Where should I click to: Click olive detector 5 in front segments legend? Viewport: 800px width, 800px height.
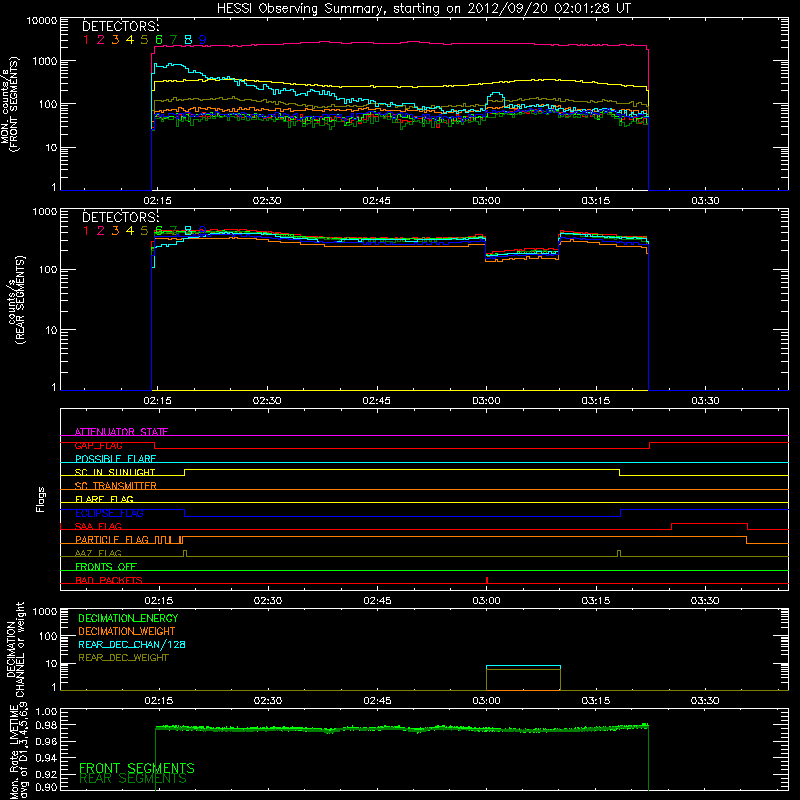click(x=144, y=40)
